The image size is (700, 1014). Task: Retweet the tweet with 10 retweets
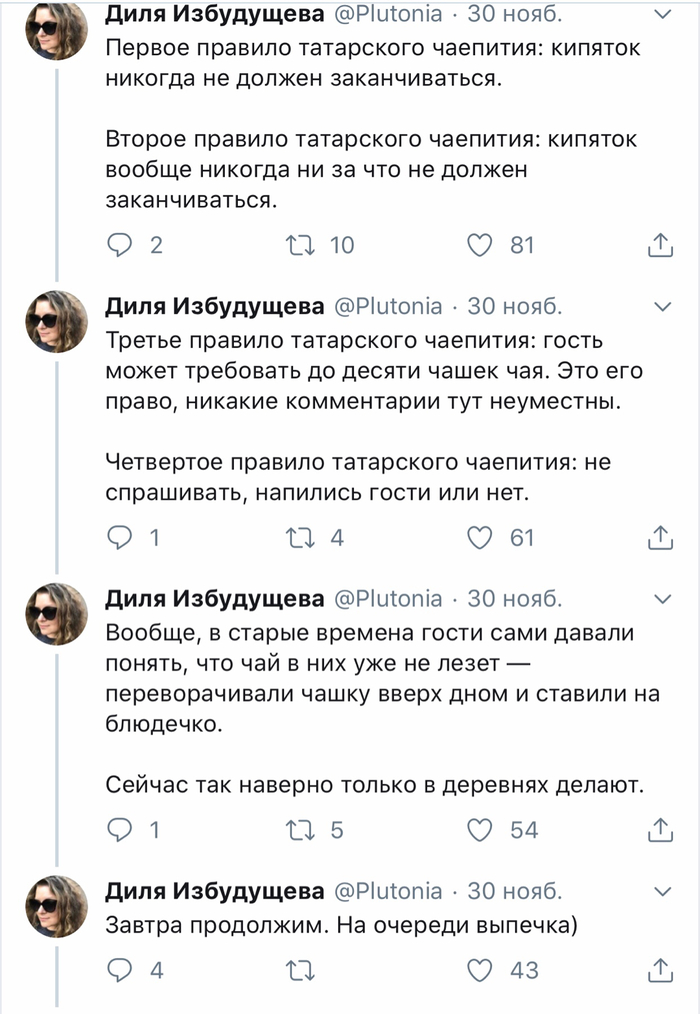point(299,245)
